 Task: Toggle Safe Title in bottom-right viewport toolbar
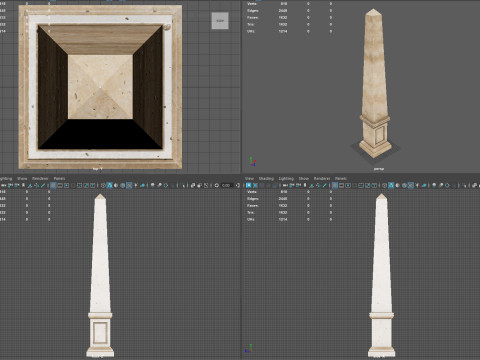[374, 185]
